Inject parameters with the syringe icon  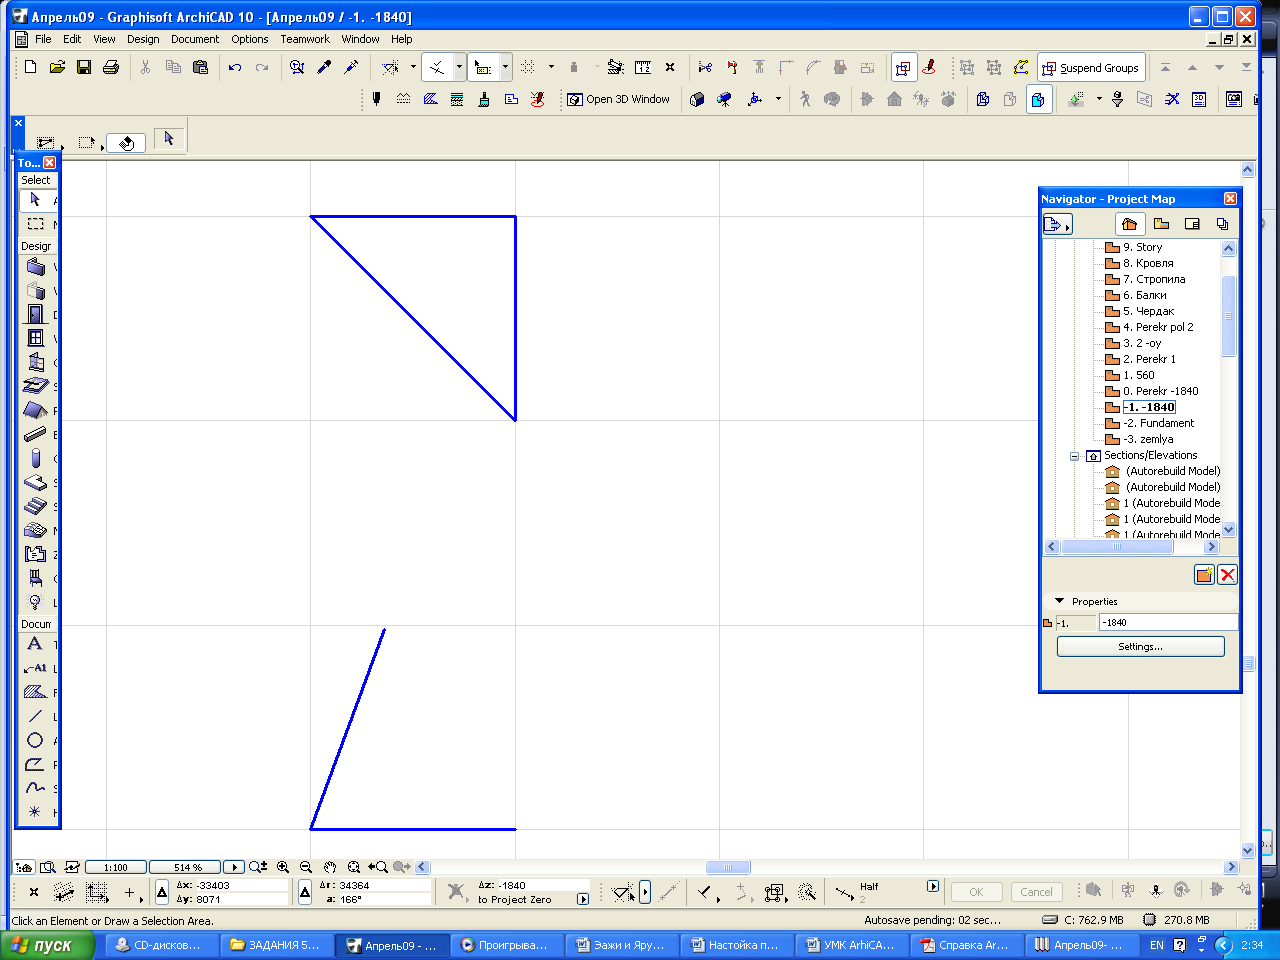click(351, 67)
